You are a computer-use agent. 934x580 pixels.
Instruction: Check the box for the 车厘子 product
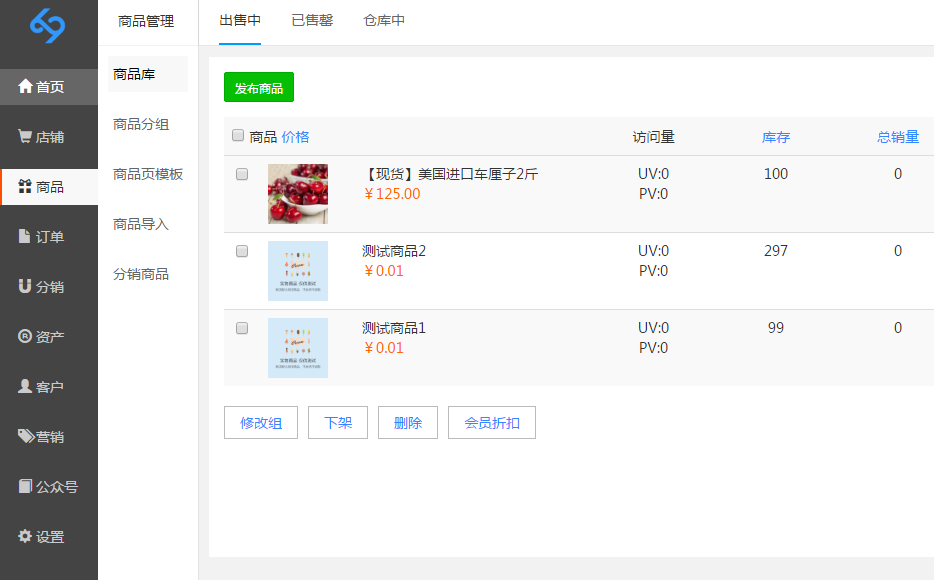point(242,174)
